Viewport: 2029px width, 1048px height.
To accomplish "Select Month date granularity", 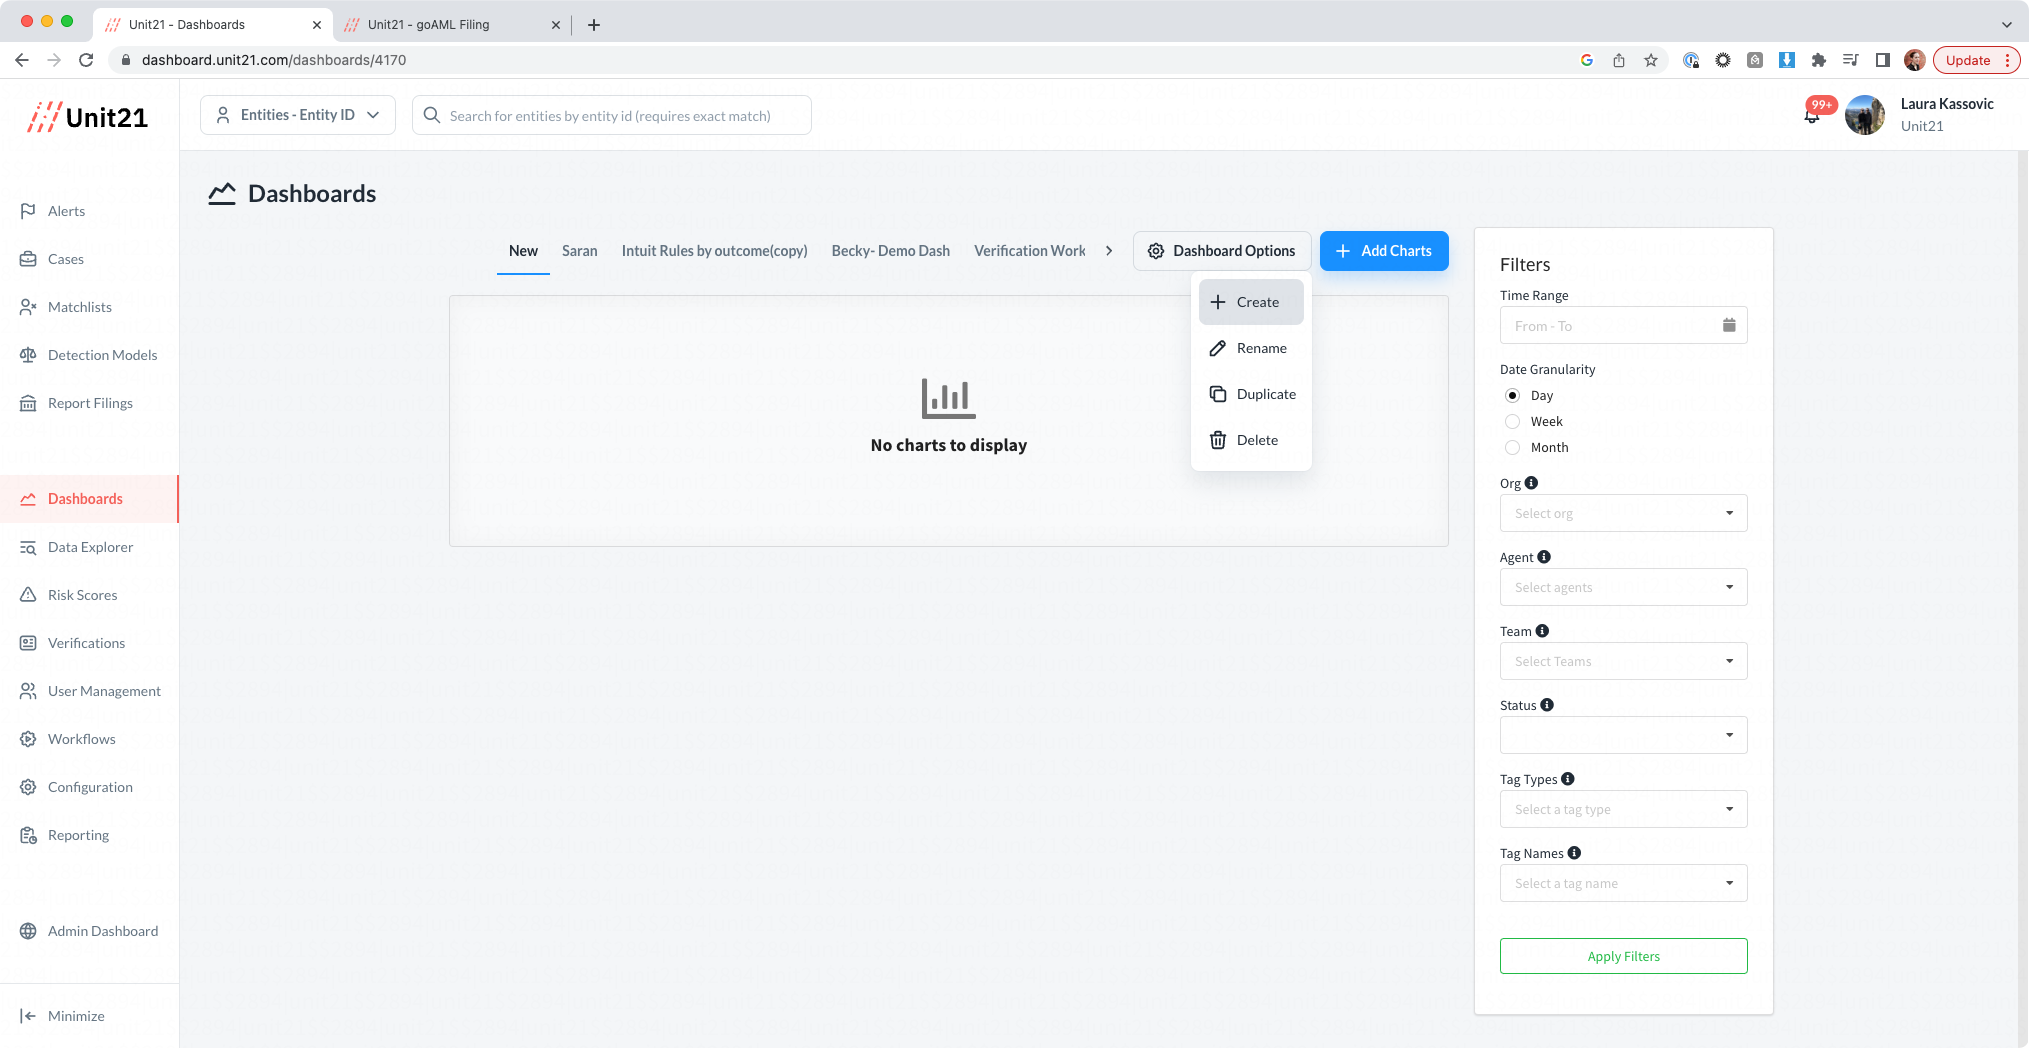I will click(x=1512, y=448).
